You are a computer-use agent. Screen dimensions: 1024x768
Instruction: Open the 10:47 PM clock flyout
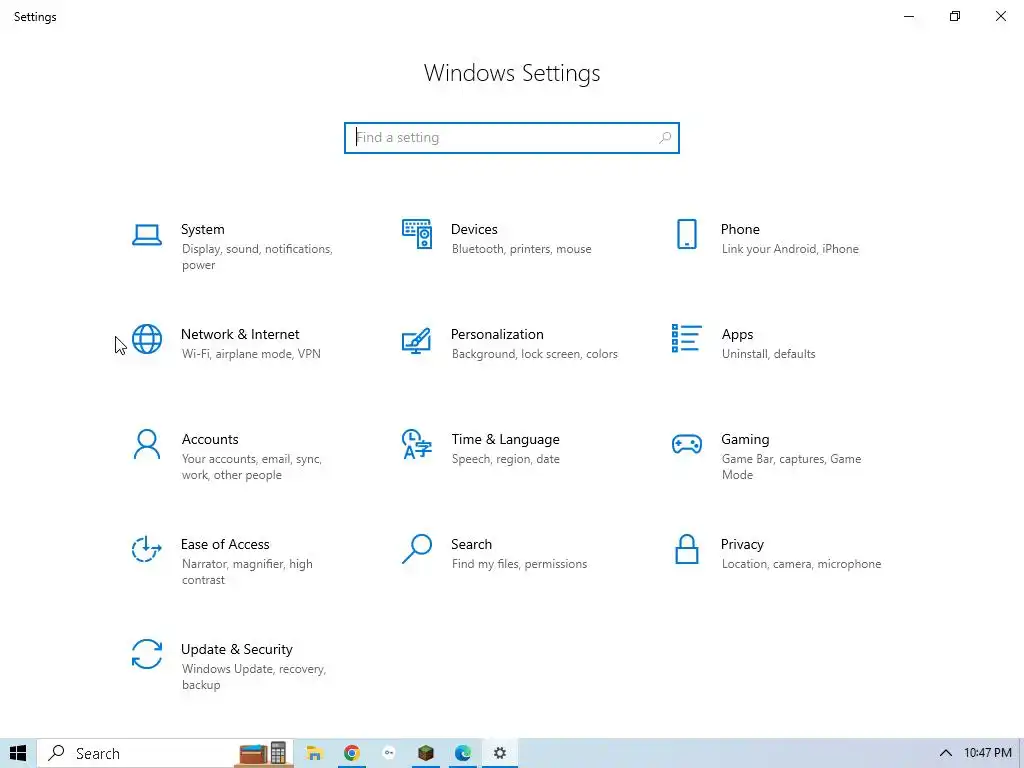pyautogui.click(x=987, y=753)
